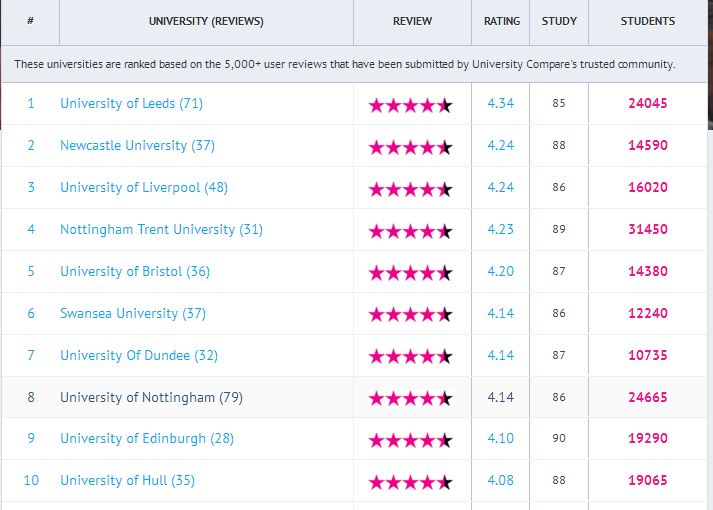Select the star rating for University of Leeds
The width and height of the screenshot is (713, 510).
411,105
